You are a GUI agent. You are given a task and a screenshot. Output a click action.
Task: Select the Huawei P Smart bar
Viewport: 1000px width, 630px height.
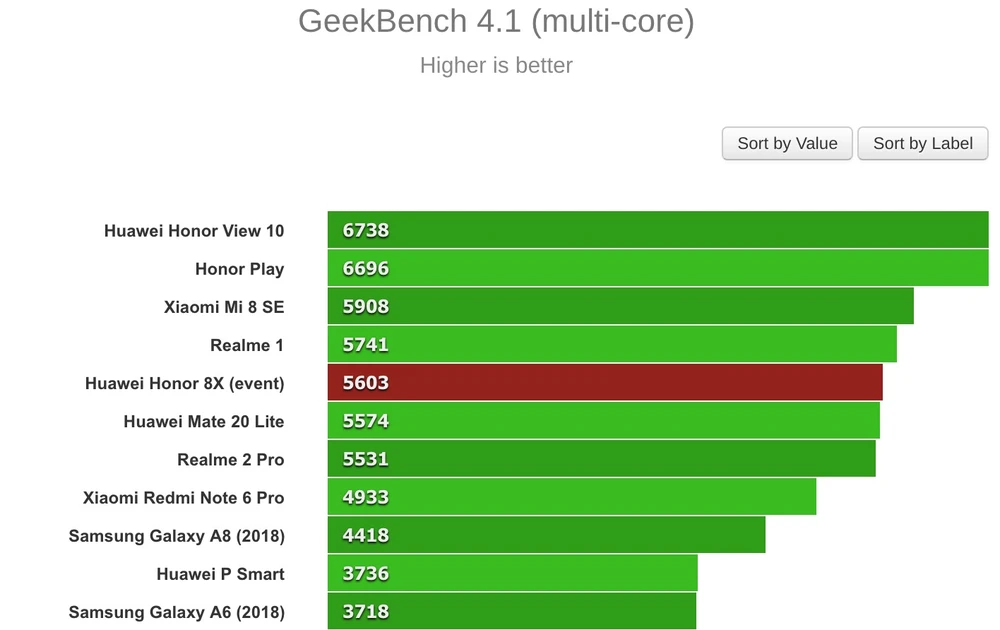point(512,573)
